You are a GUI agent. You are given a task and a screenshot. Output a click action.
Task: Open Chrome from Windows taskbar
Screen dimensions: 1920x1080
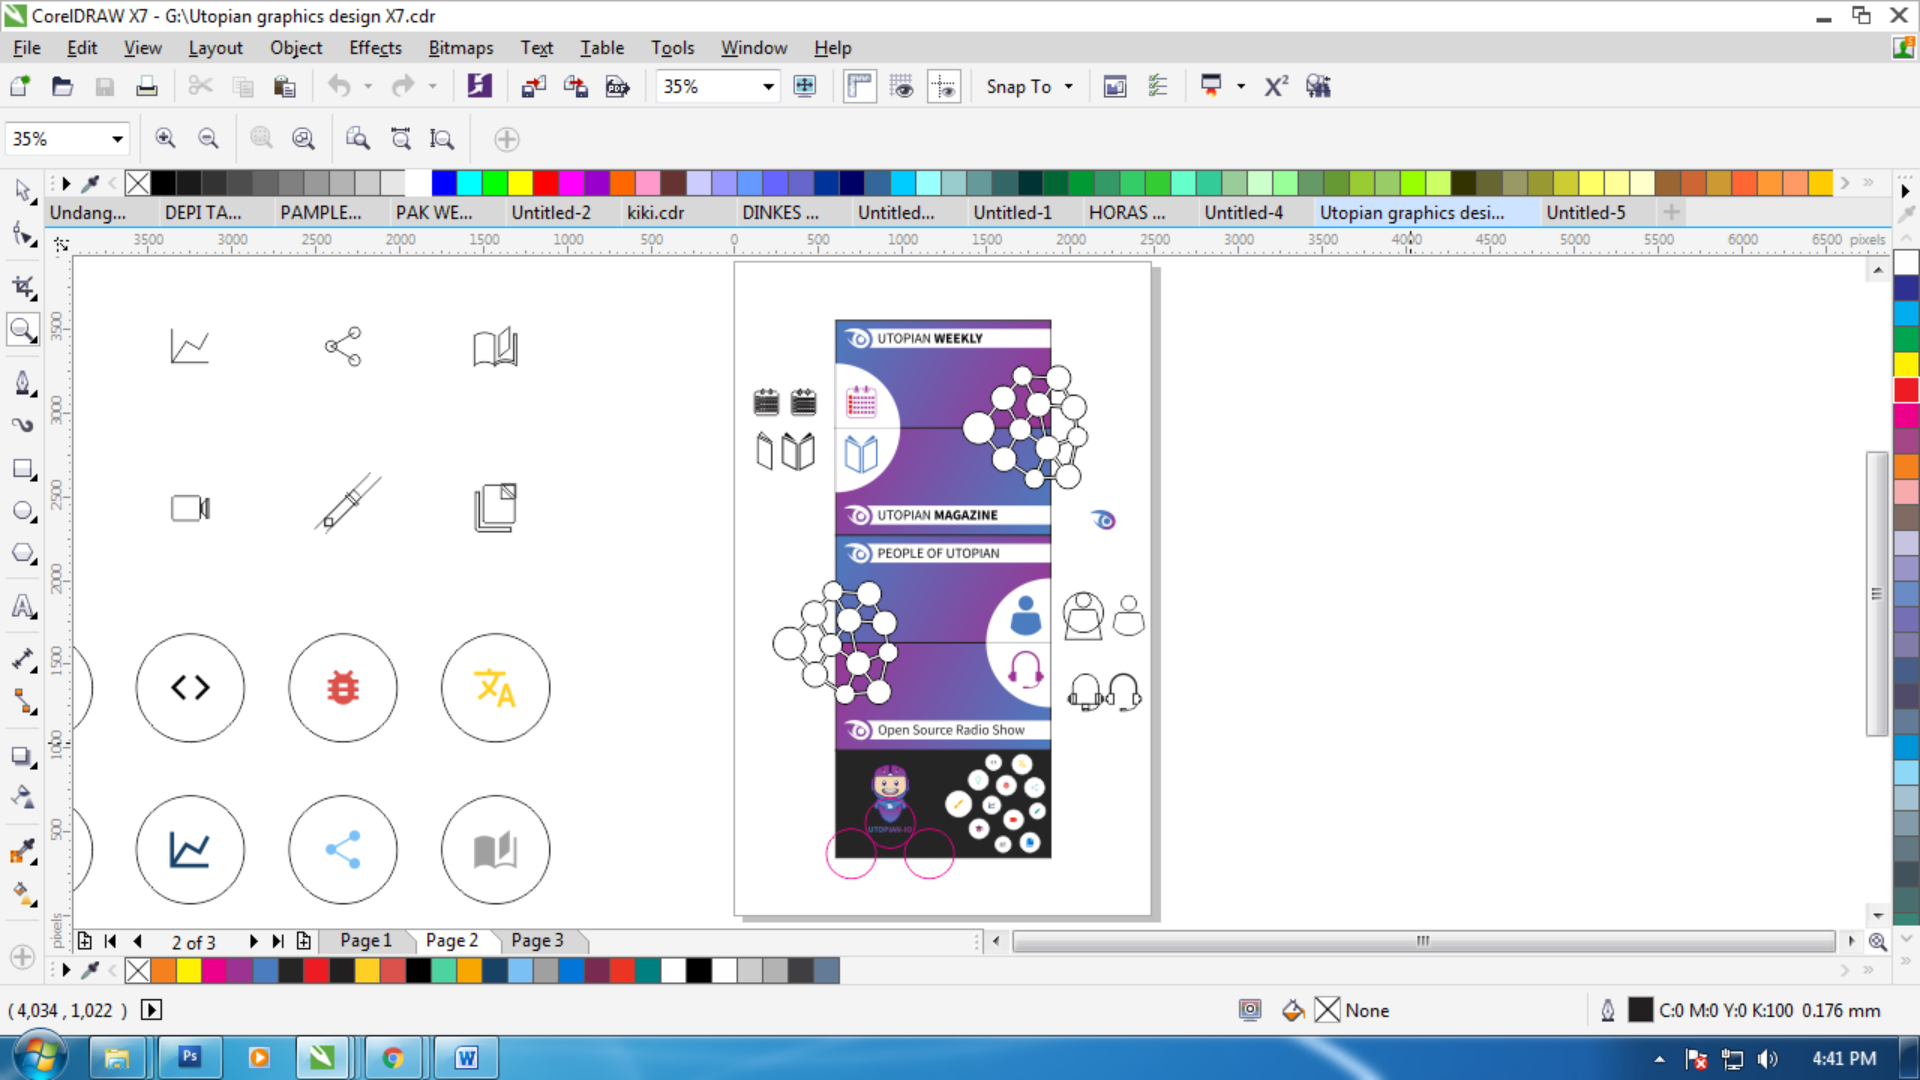click(393, 1057)
